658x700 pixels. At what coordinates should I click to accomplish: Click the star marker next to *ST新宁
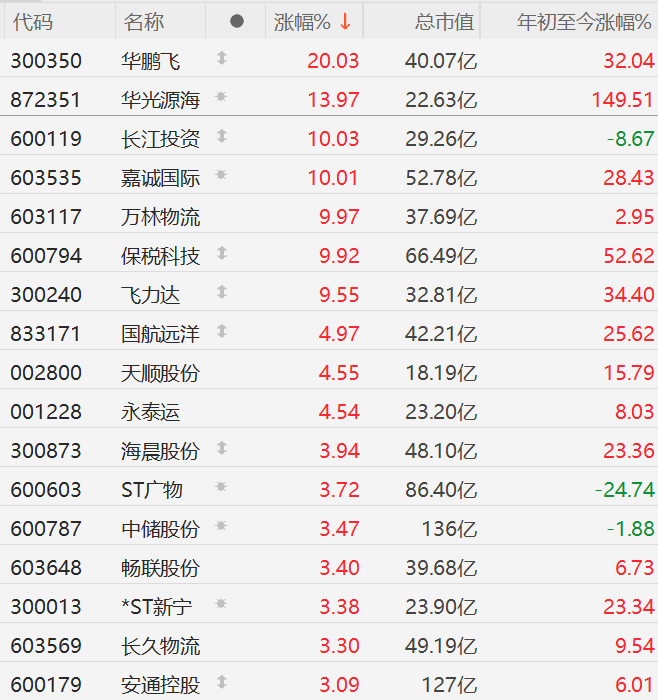click(x=221, y=604)
